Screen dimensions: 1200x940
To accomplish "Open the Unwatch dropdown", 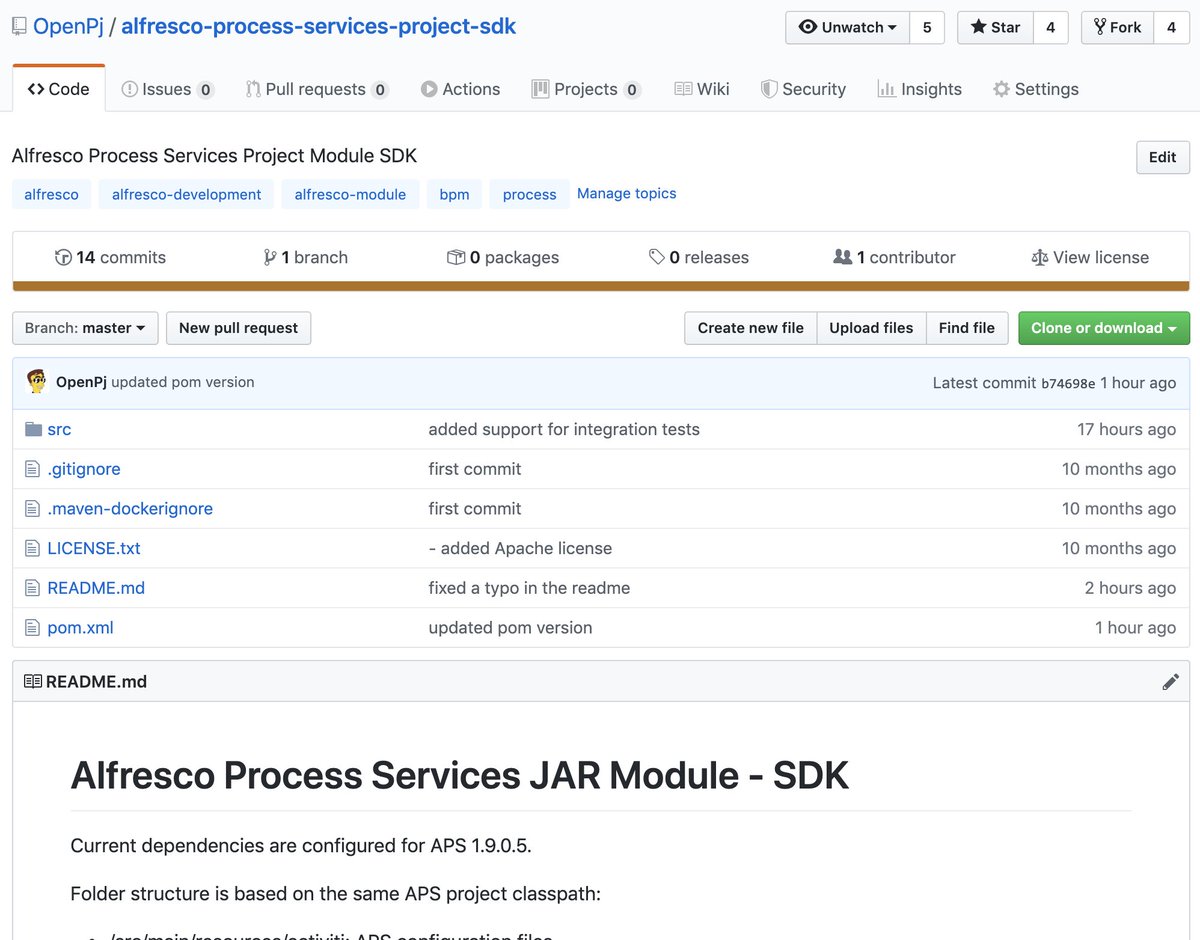I will [848, 28].
